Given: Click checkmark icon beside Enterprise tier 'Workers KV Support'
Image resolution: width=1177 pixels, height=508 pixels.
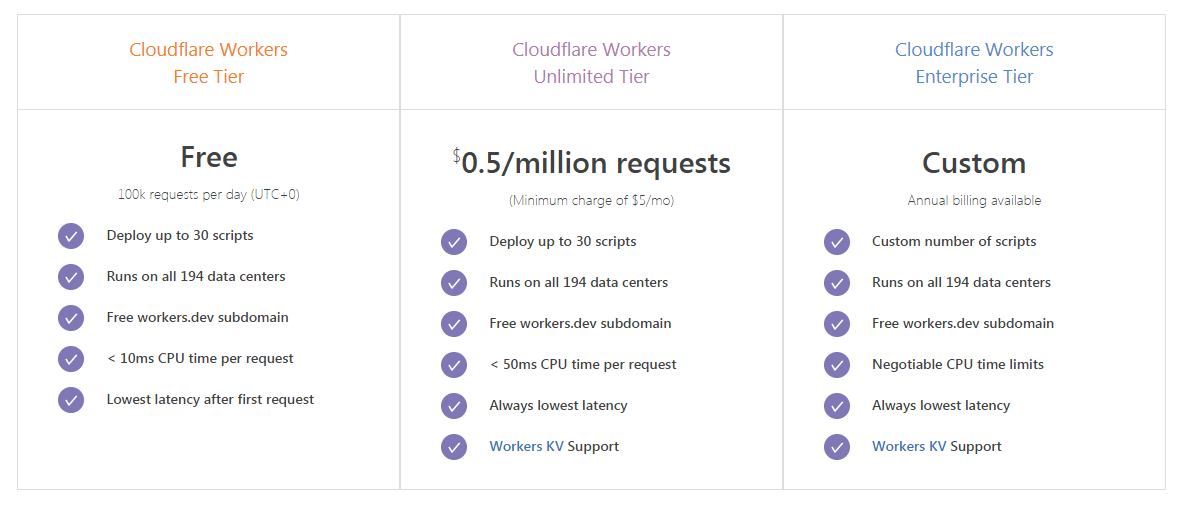Looking at the screenshot, I should 837,446.
